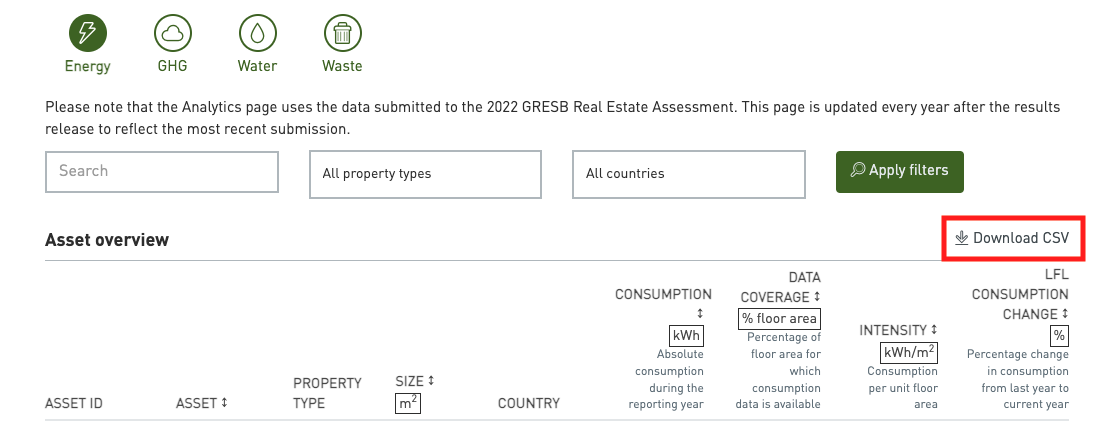
Task: Sort the Size column via arrows
Action: point(431,381)
